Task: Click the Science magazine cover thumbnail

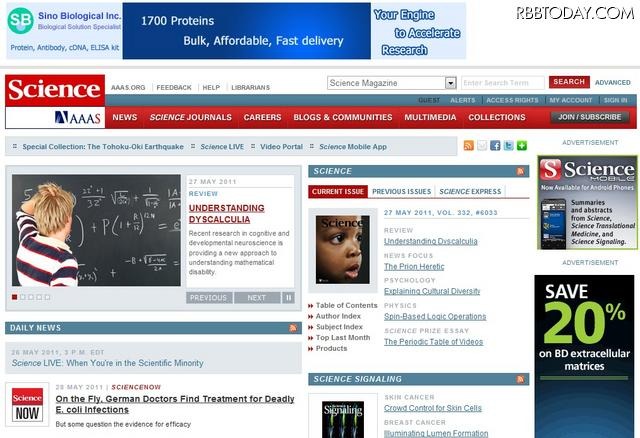Action: click(342, 249)
